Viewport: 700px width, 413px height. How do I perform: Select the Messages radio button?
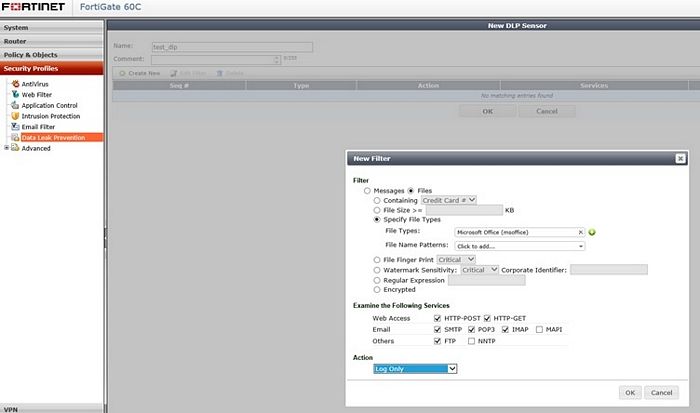pyautogui.click(x=367, y=191)
